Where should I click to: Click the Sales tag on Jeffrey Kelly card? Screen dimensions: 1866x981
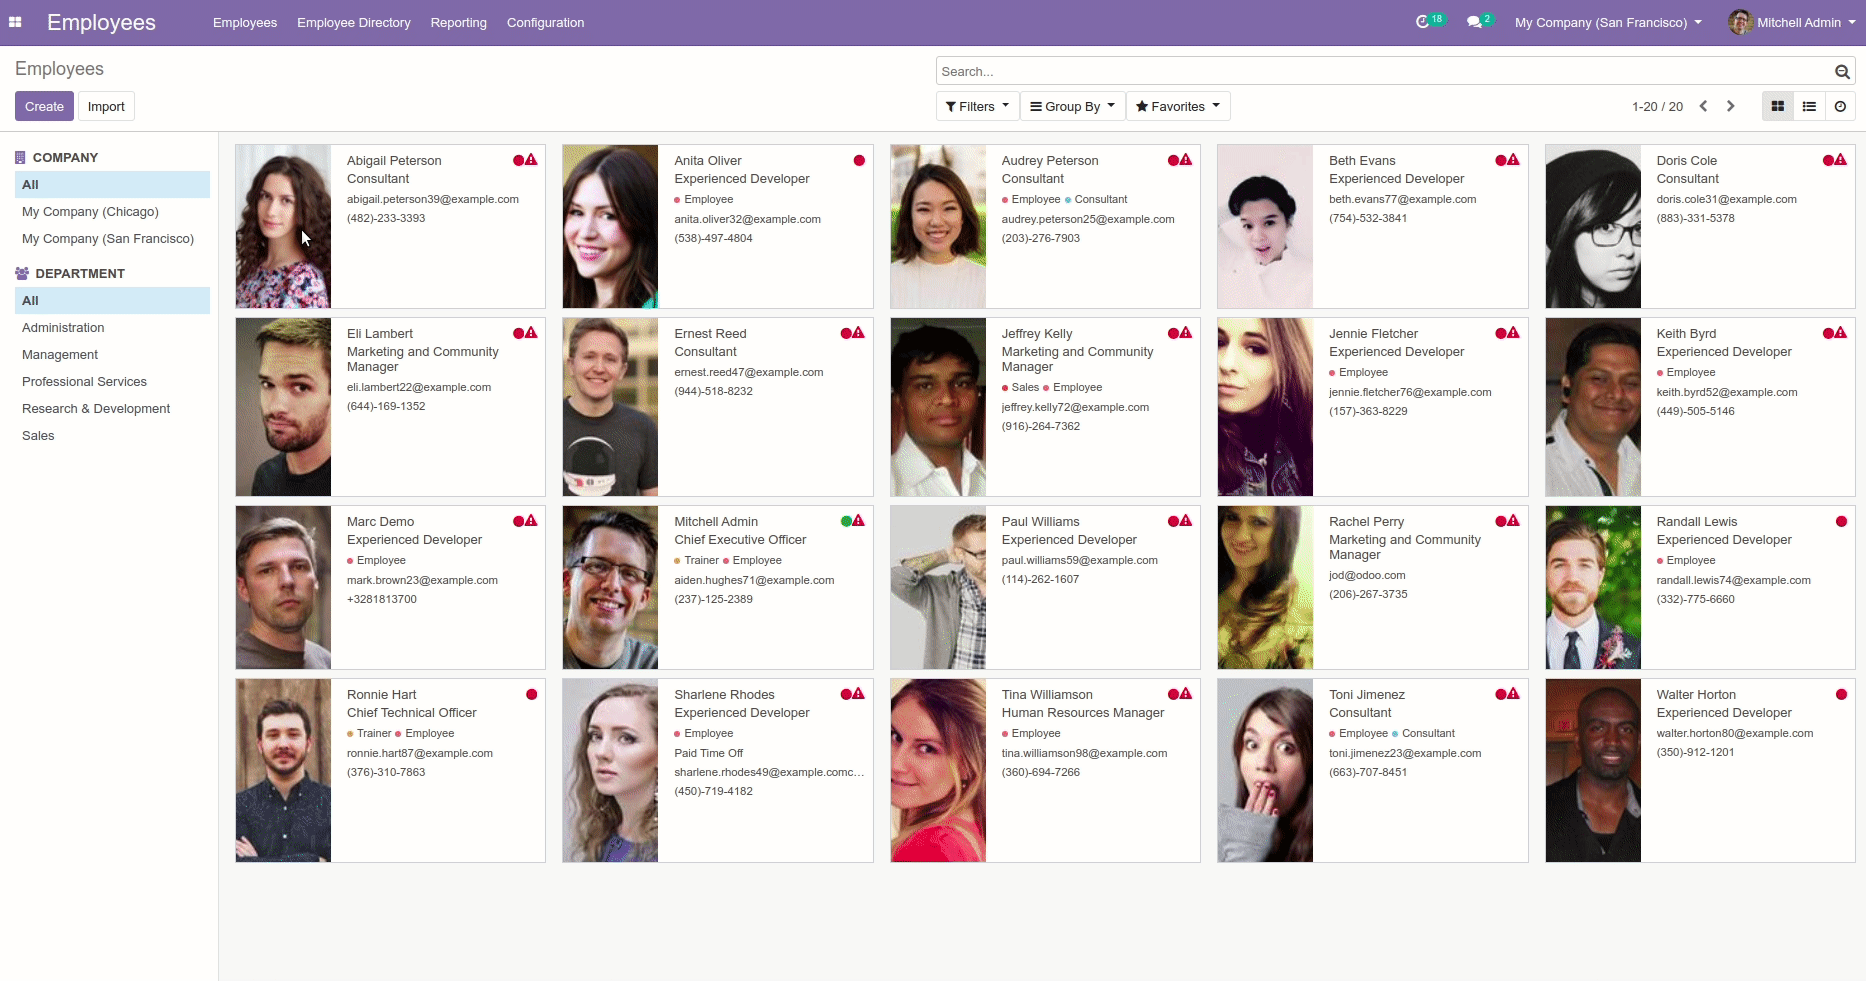1020,387
